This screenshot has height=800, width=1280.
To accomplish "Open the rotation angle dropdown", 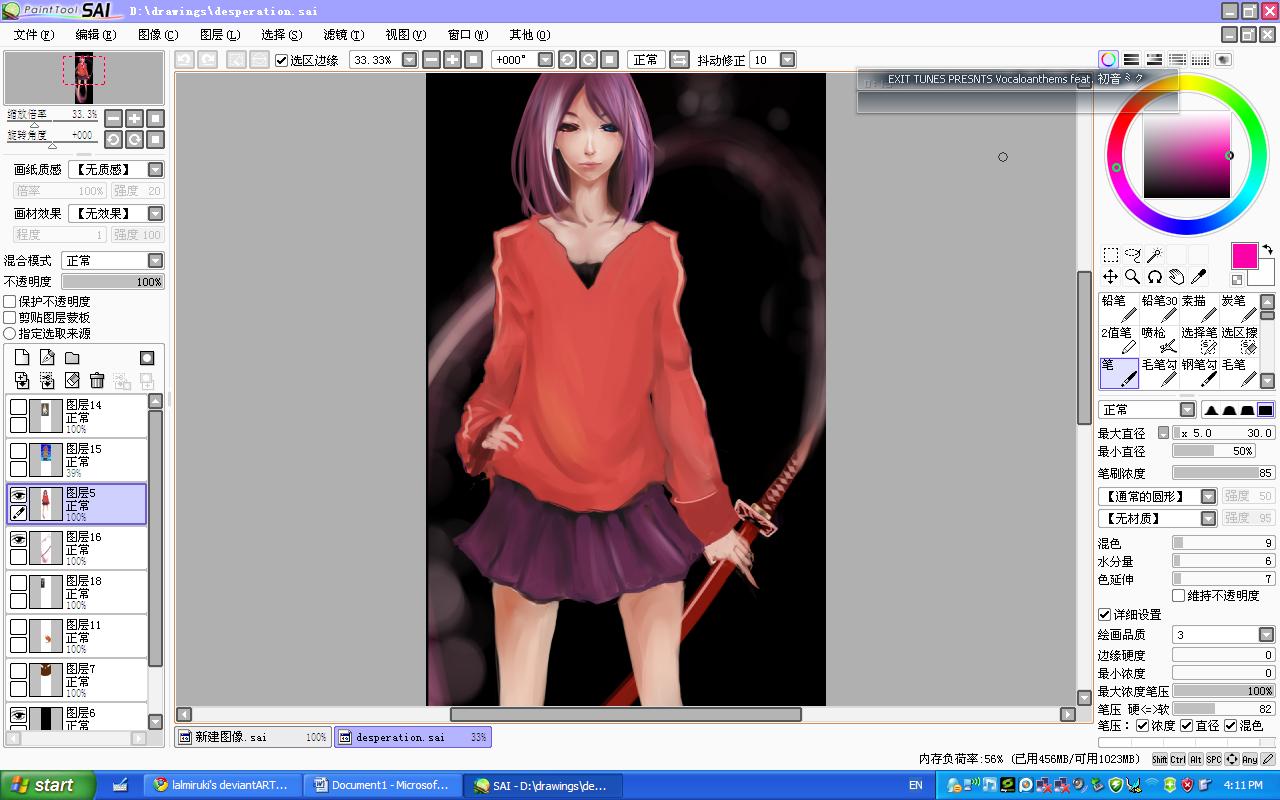I will tap(545, 60).
